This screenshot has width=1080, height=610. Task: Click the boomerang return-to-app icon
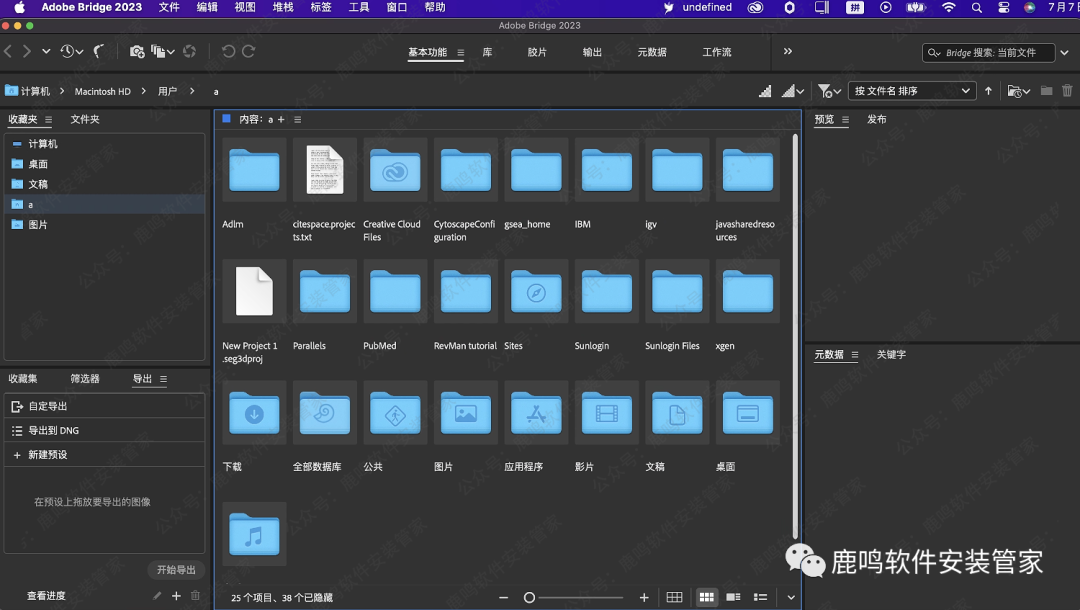point(99,51)
